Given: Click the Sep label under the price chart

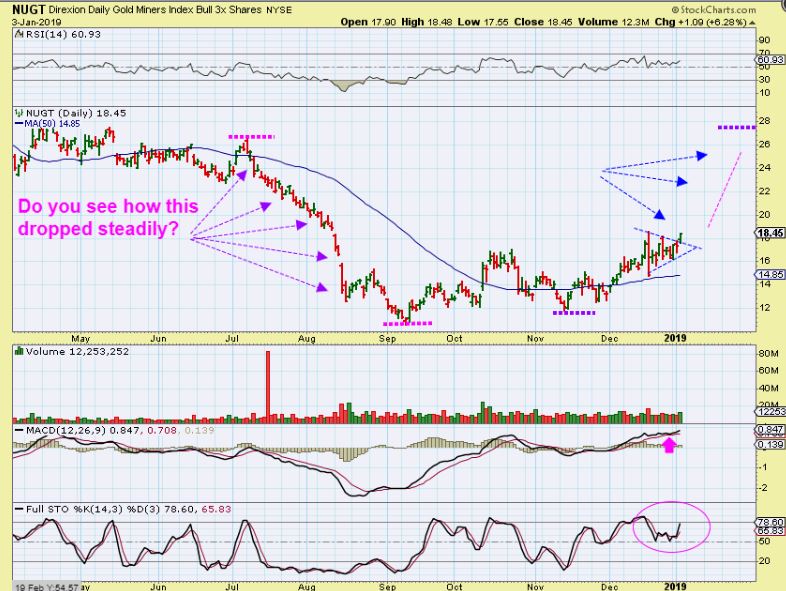Looking at the screenshot, I should (387, 338).
